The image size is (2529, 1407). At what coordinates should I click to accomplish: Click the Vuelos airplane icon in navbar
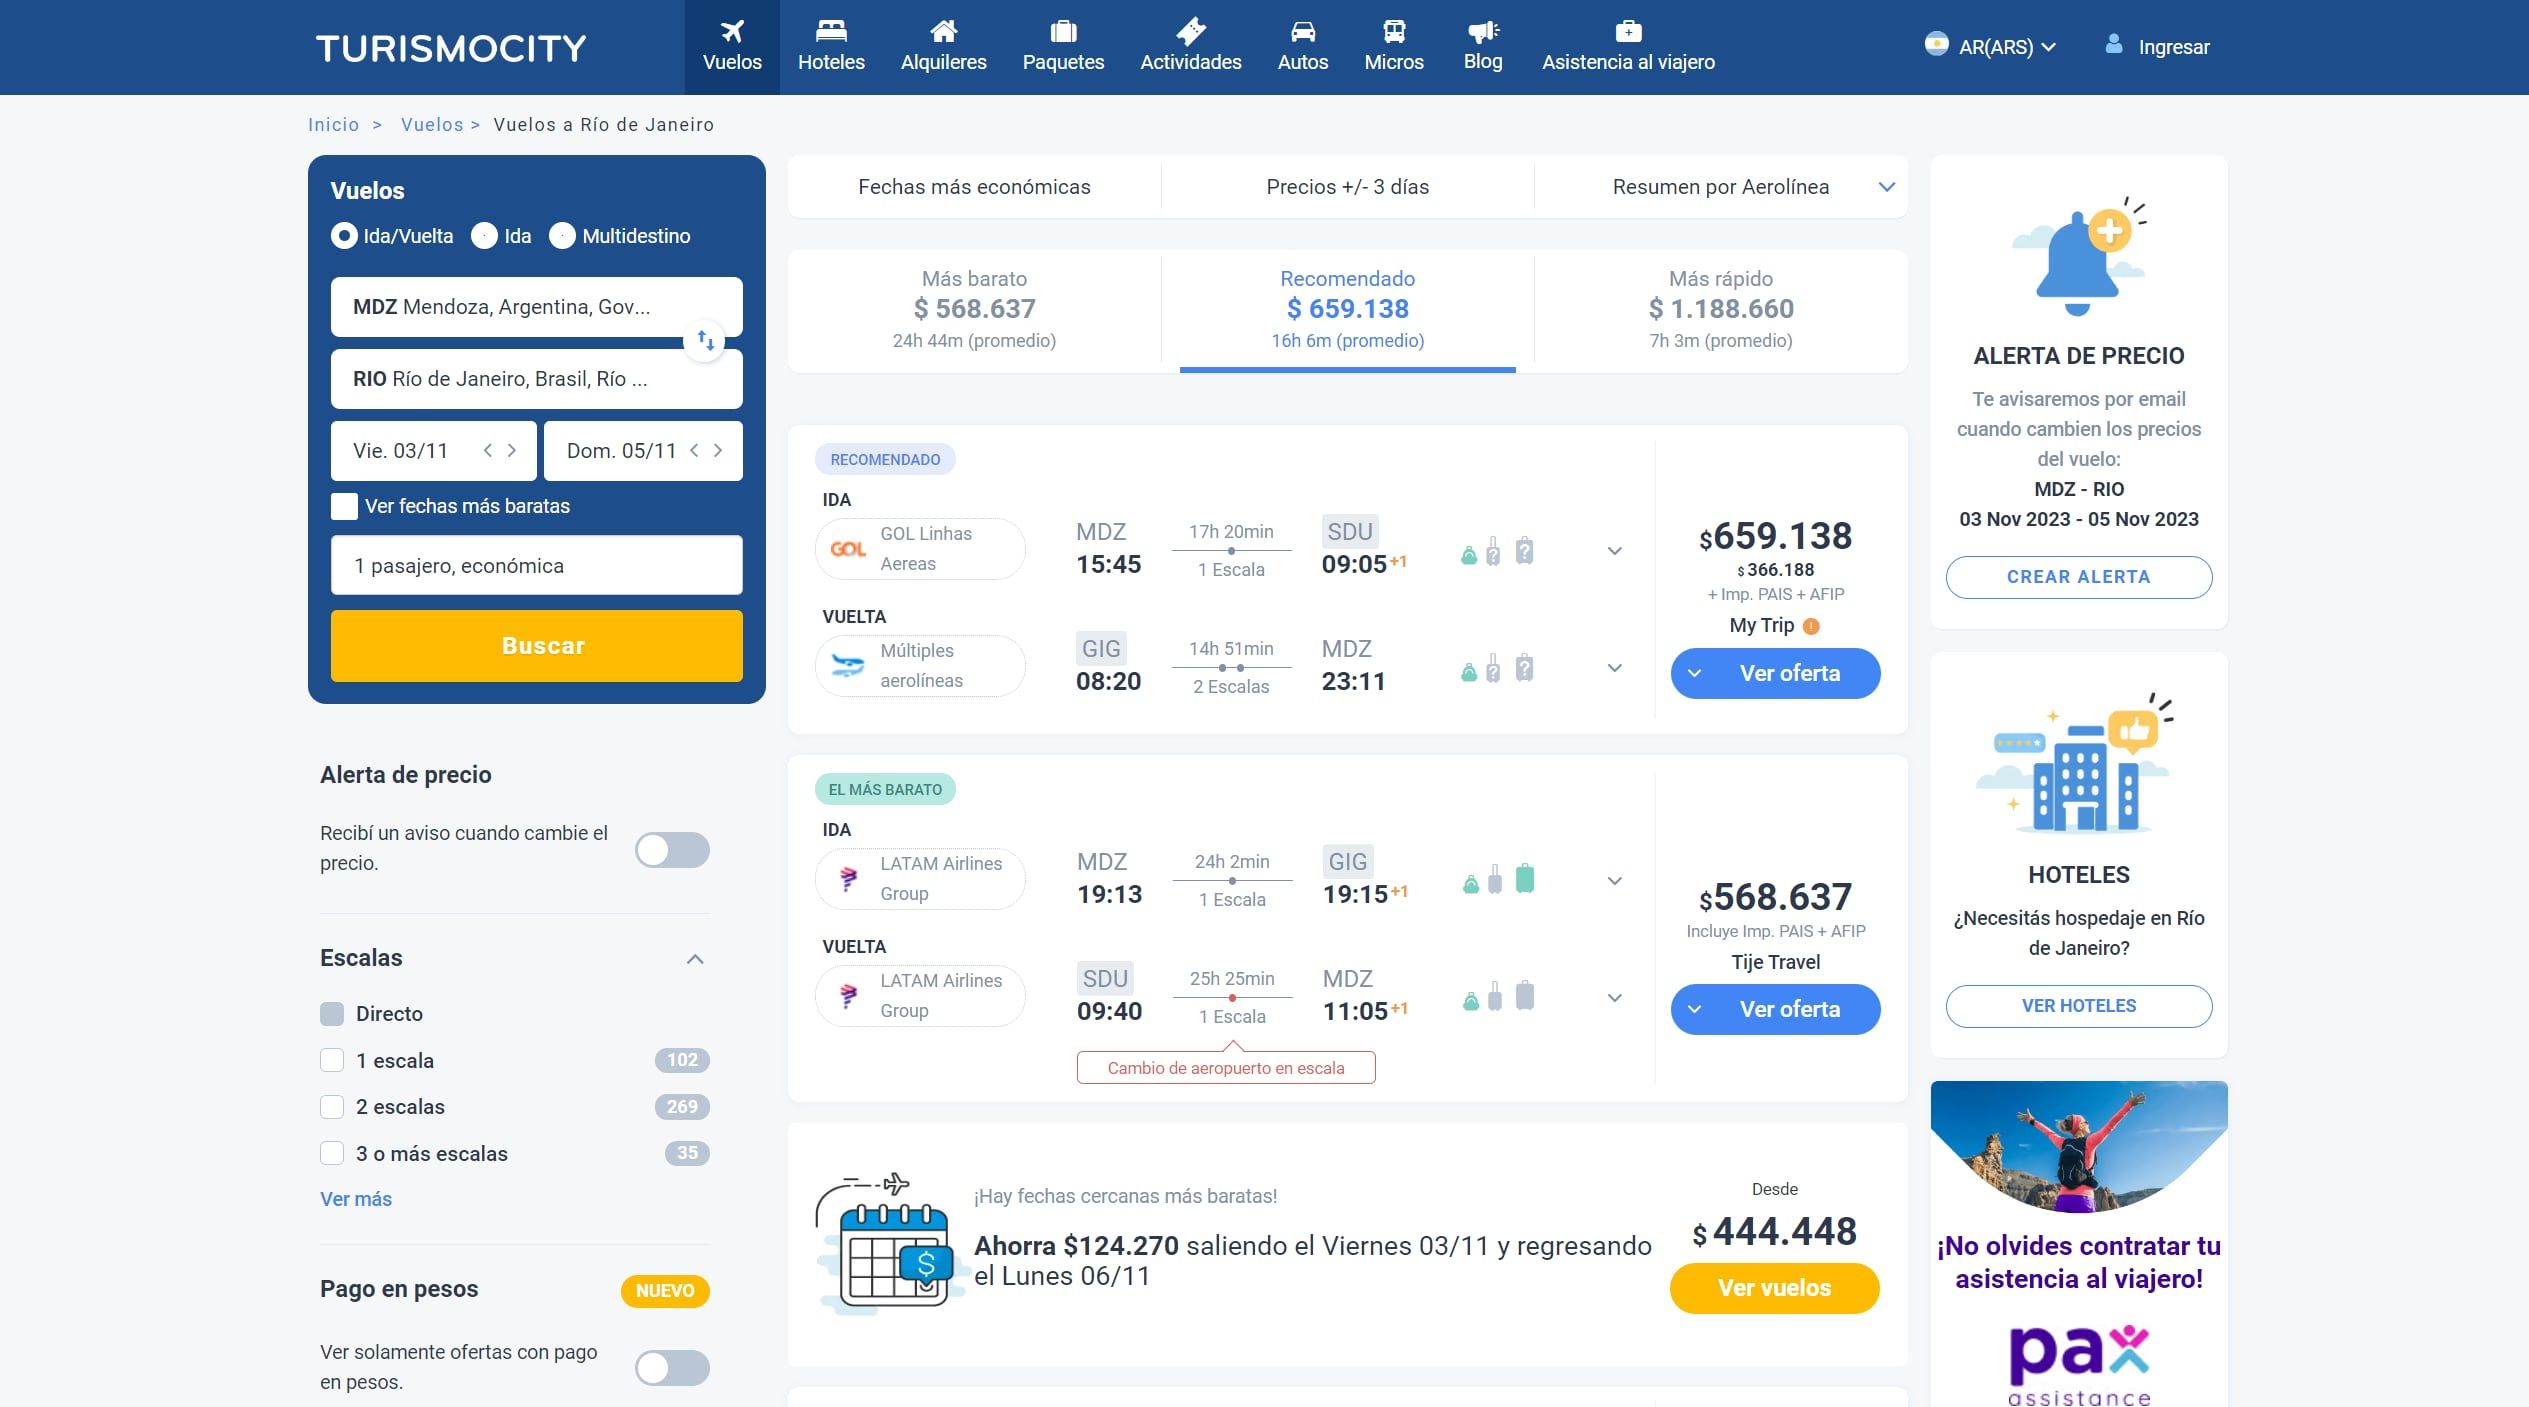tap(732, 31)
